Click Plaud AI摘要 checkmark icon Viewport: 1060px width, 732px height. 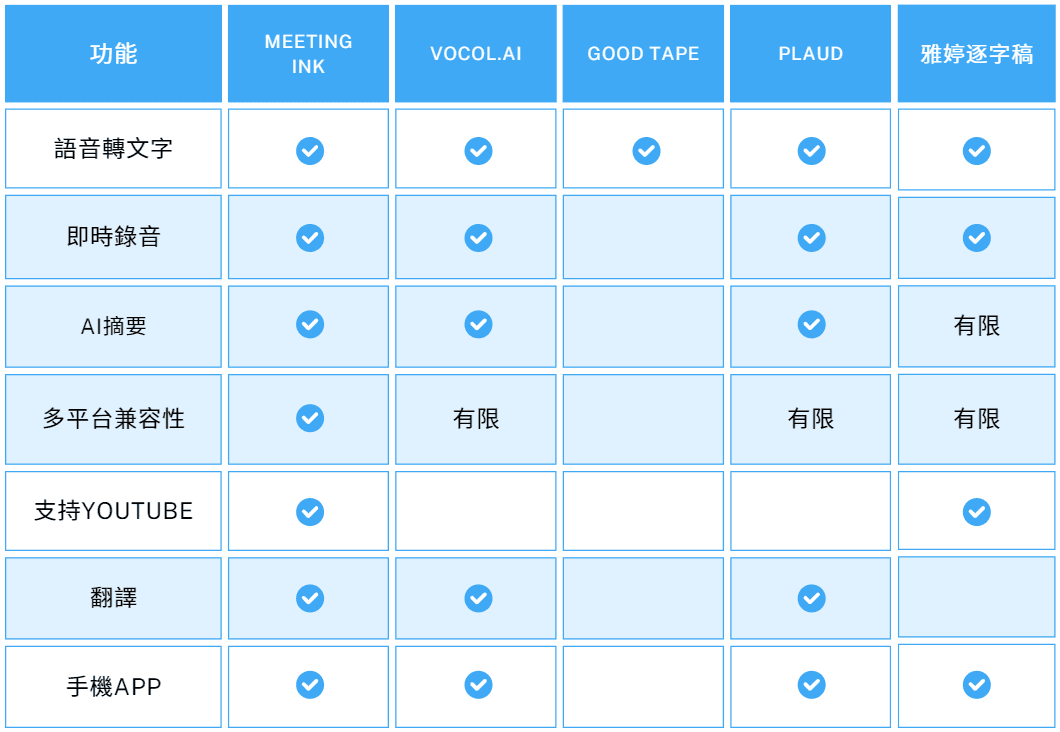pyautogui.click(x=811, y=325)
